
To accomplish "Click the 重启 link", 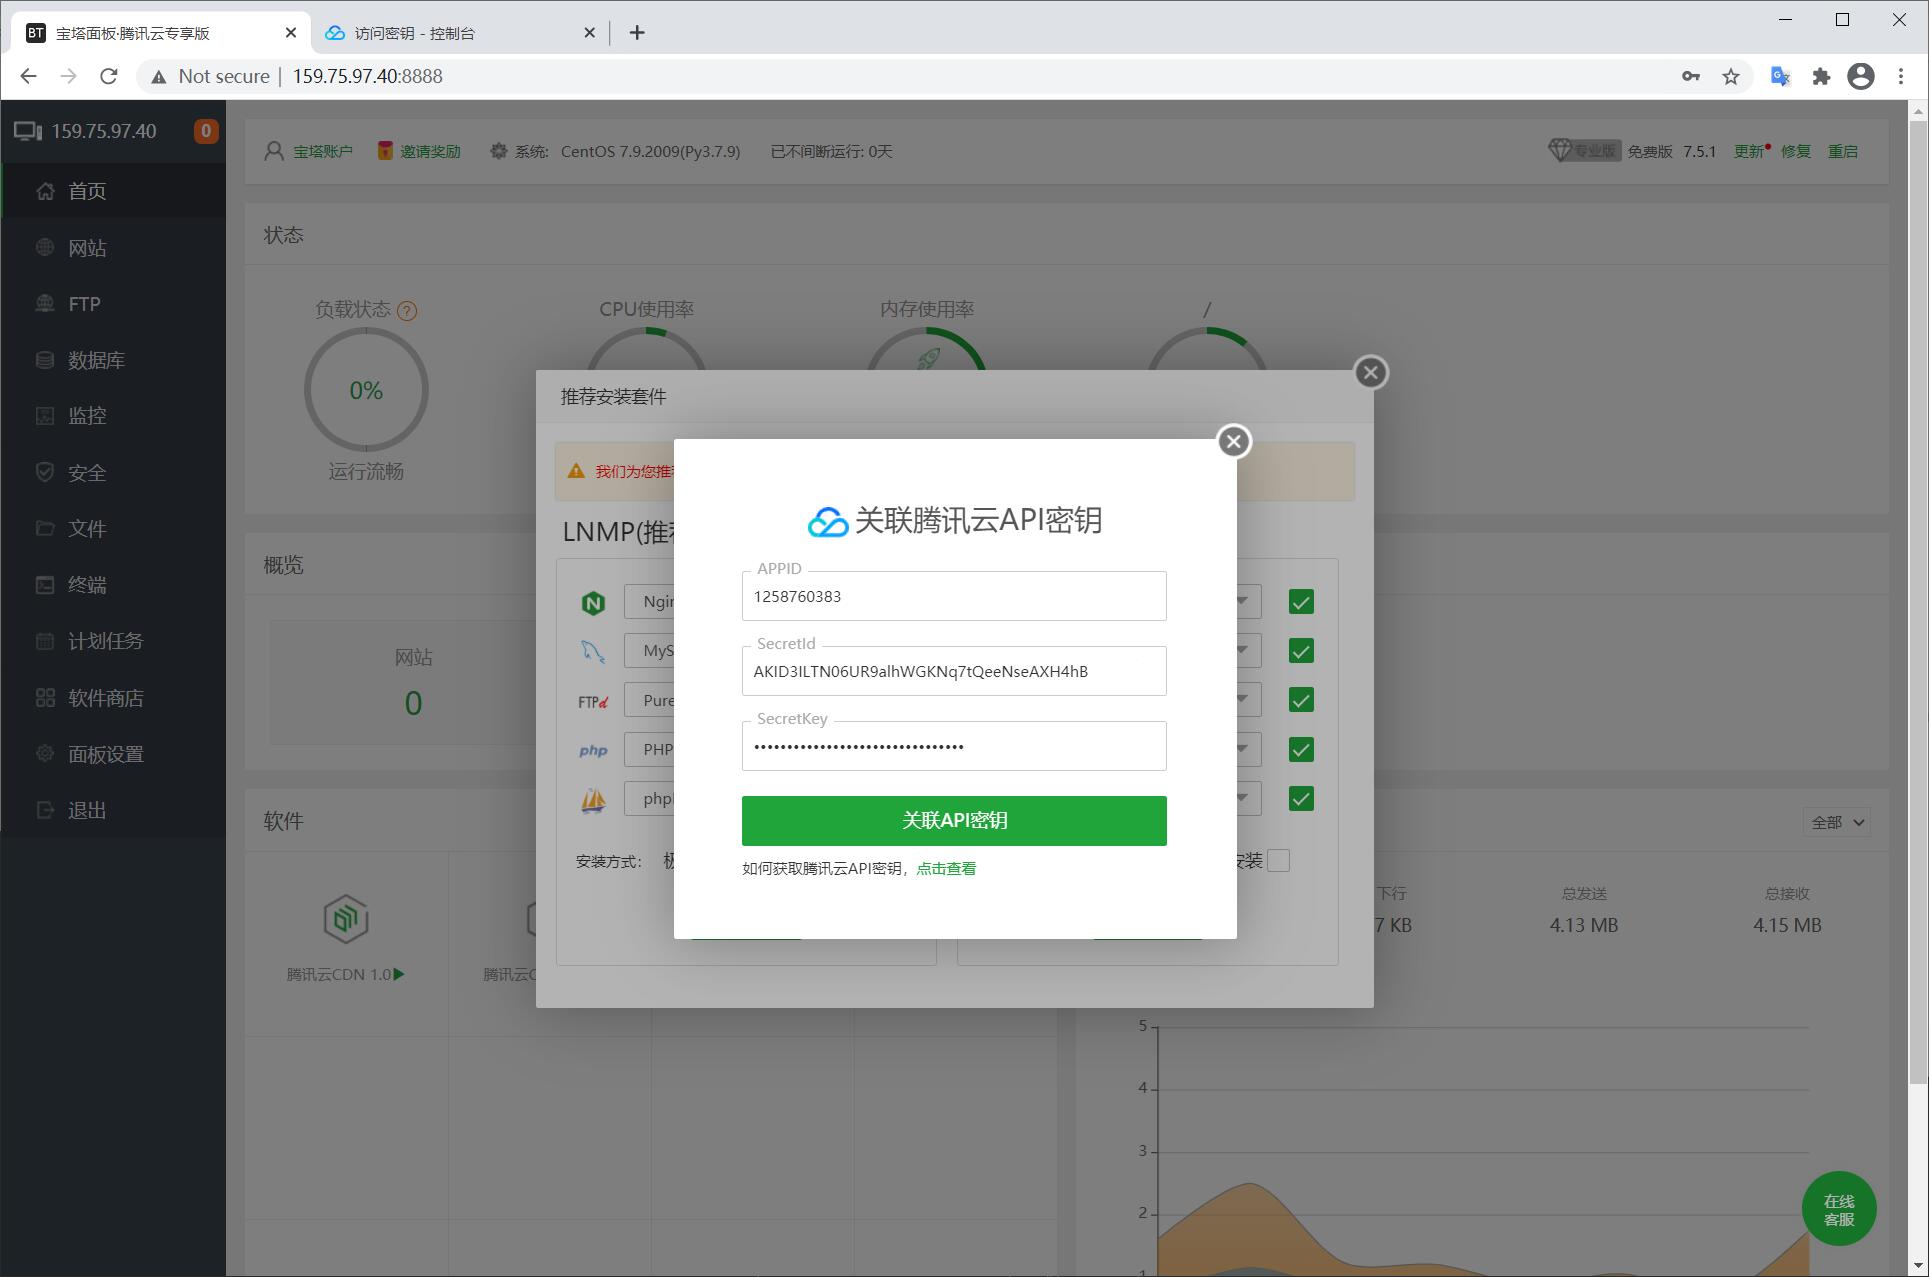I will 1843,152.
